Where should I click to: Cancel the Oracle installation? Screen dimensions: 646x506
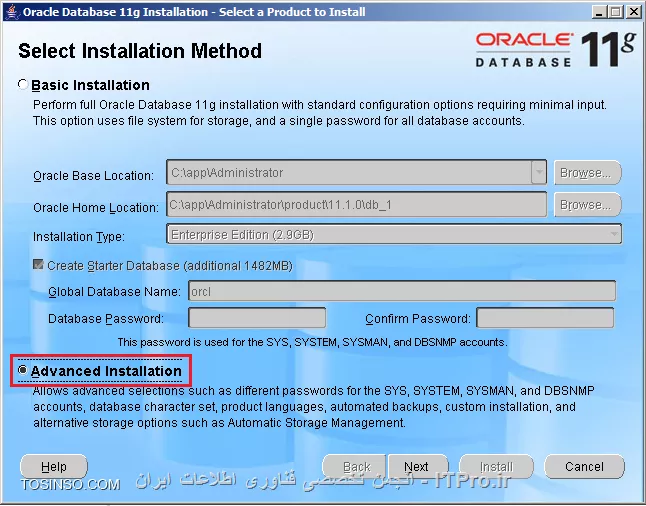pos(584,466)
